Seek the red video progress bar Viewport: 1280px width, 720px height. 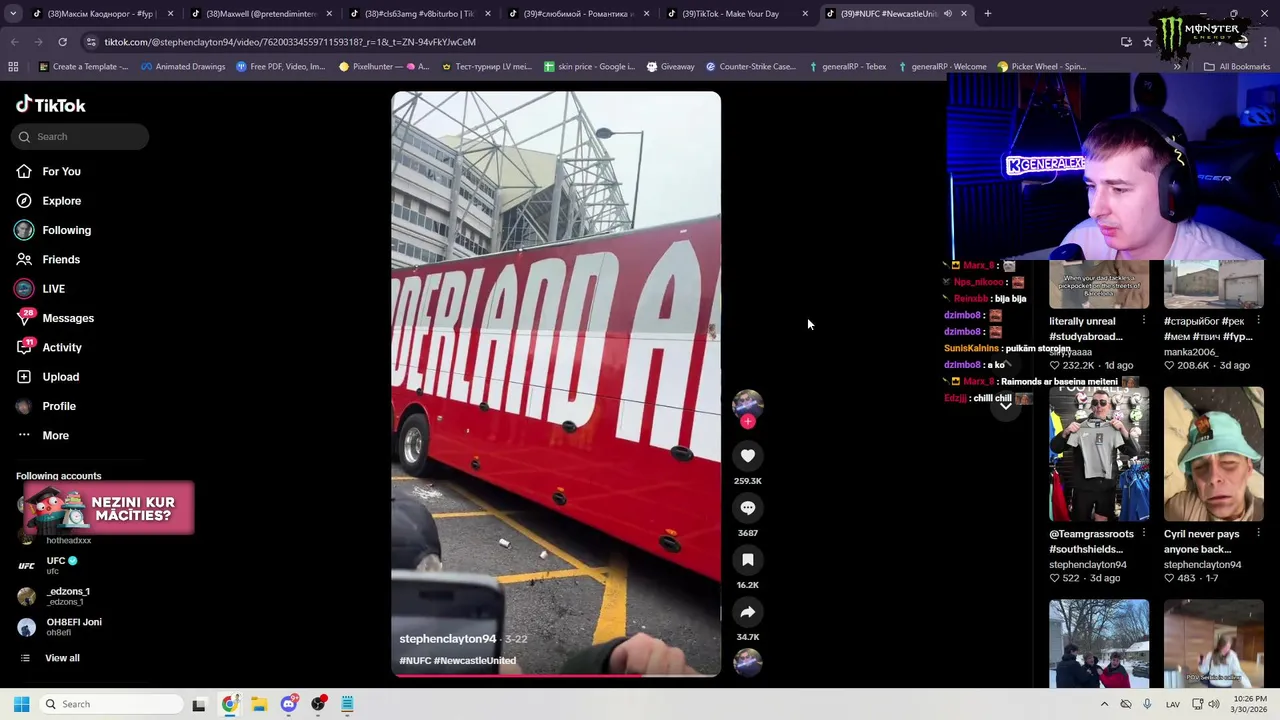point(556,675)
